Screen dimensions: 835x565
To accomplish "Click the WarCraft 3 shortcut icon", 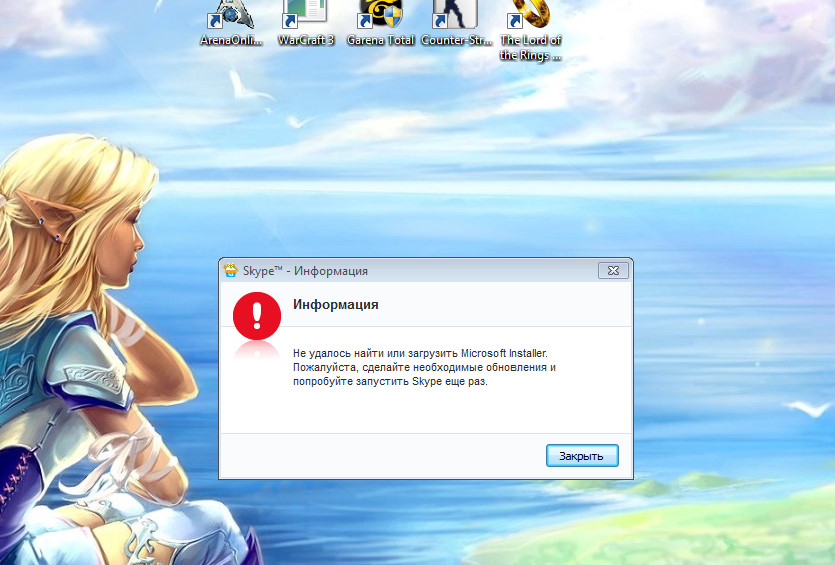I will pyautogui.click(x=304, y=14).
